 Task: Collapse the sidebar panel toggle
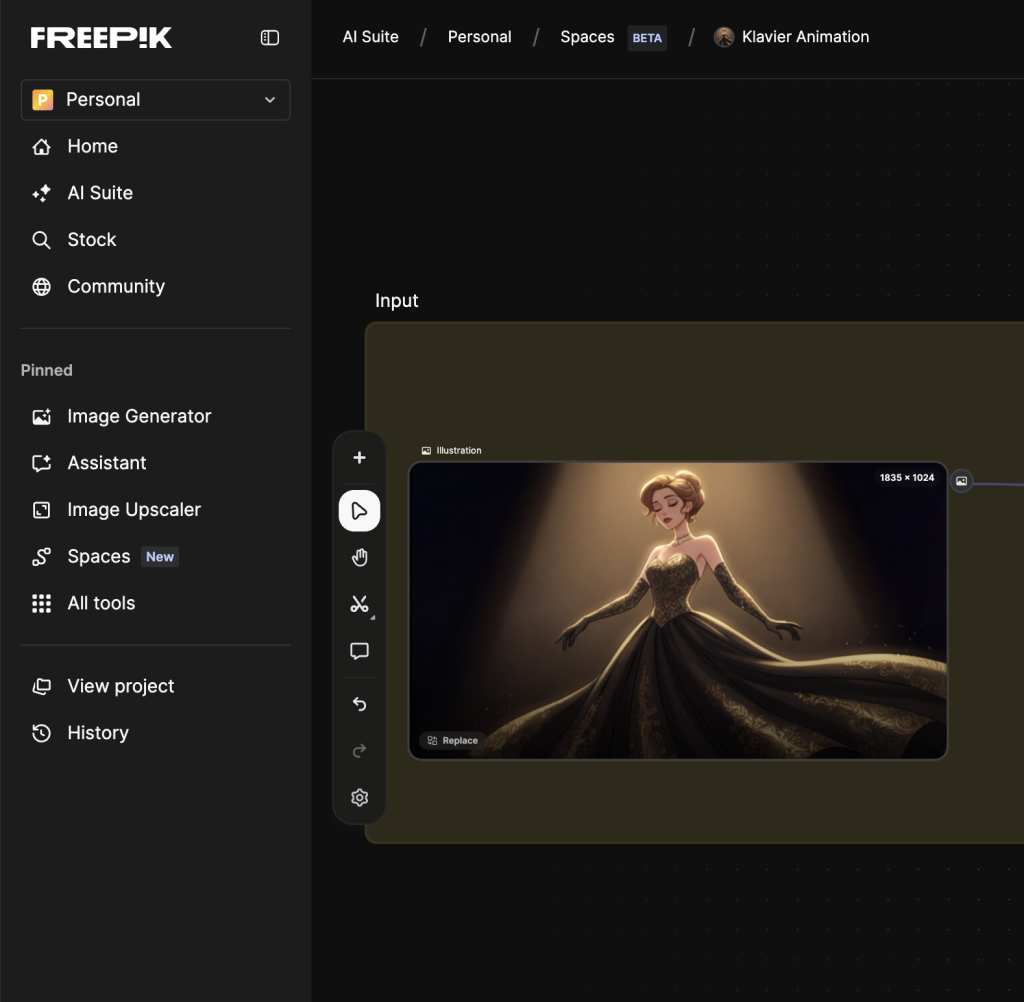pyautogui.click(x=270, y=38)
